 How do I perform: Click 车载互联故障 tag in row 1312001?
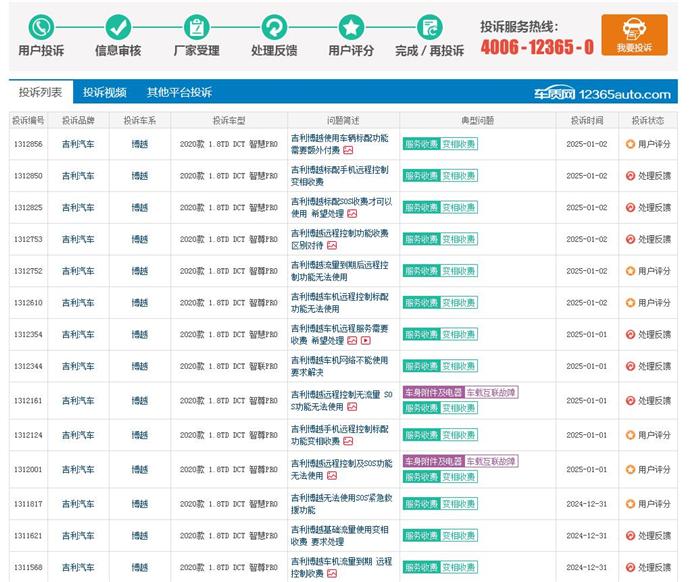click(x=491, y=461)
